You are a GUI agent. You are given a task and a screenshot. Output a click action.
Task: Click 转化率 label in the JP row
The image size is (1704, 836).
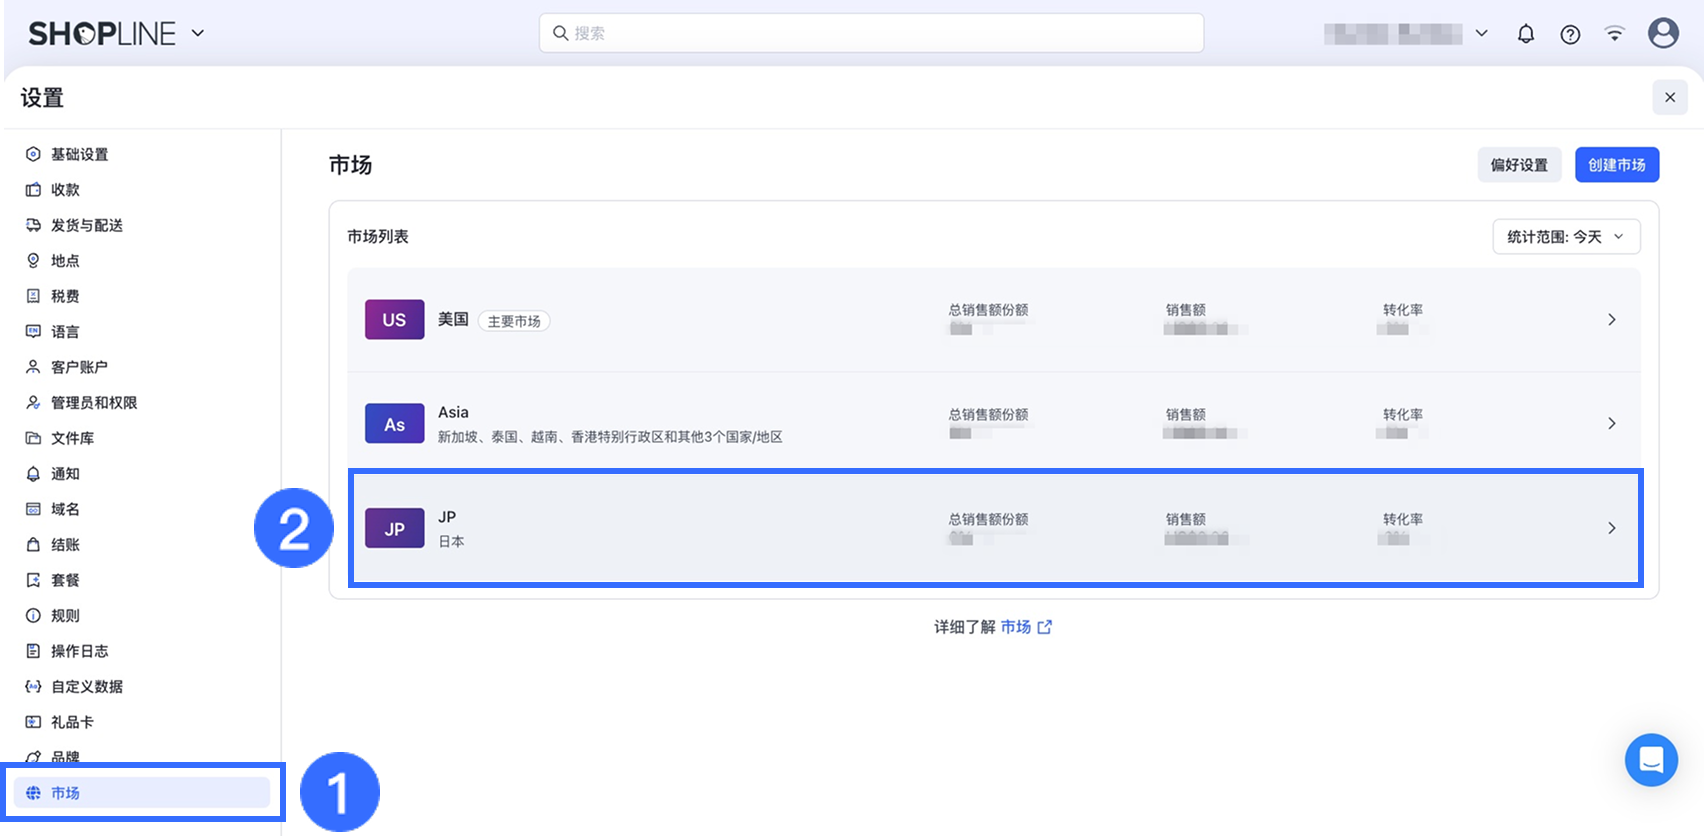coord(1403,519)
